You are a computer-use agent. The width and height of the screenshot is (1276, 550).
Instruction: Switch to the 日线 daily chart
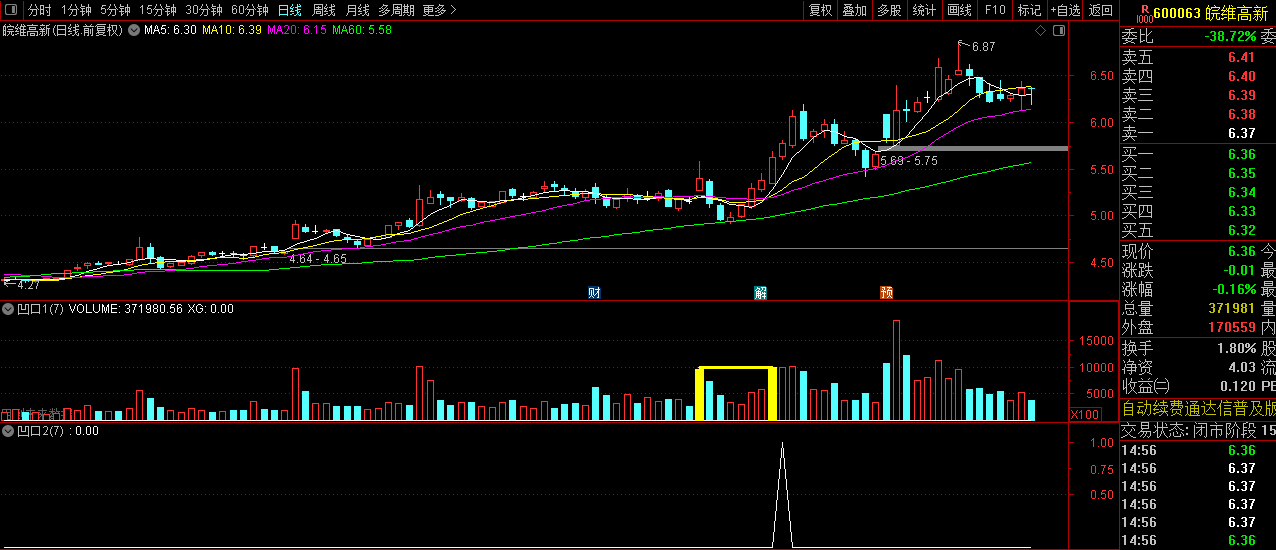(289, 10)
